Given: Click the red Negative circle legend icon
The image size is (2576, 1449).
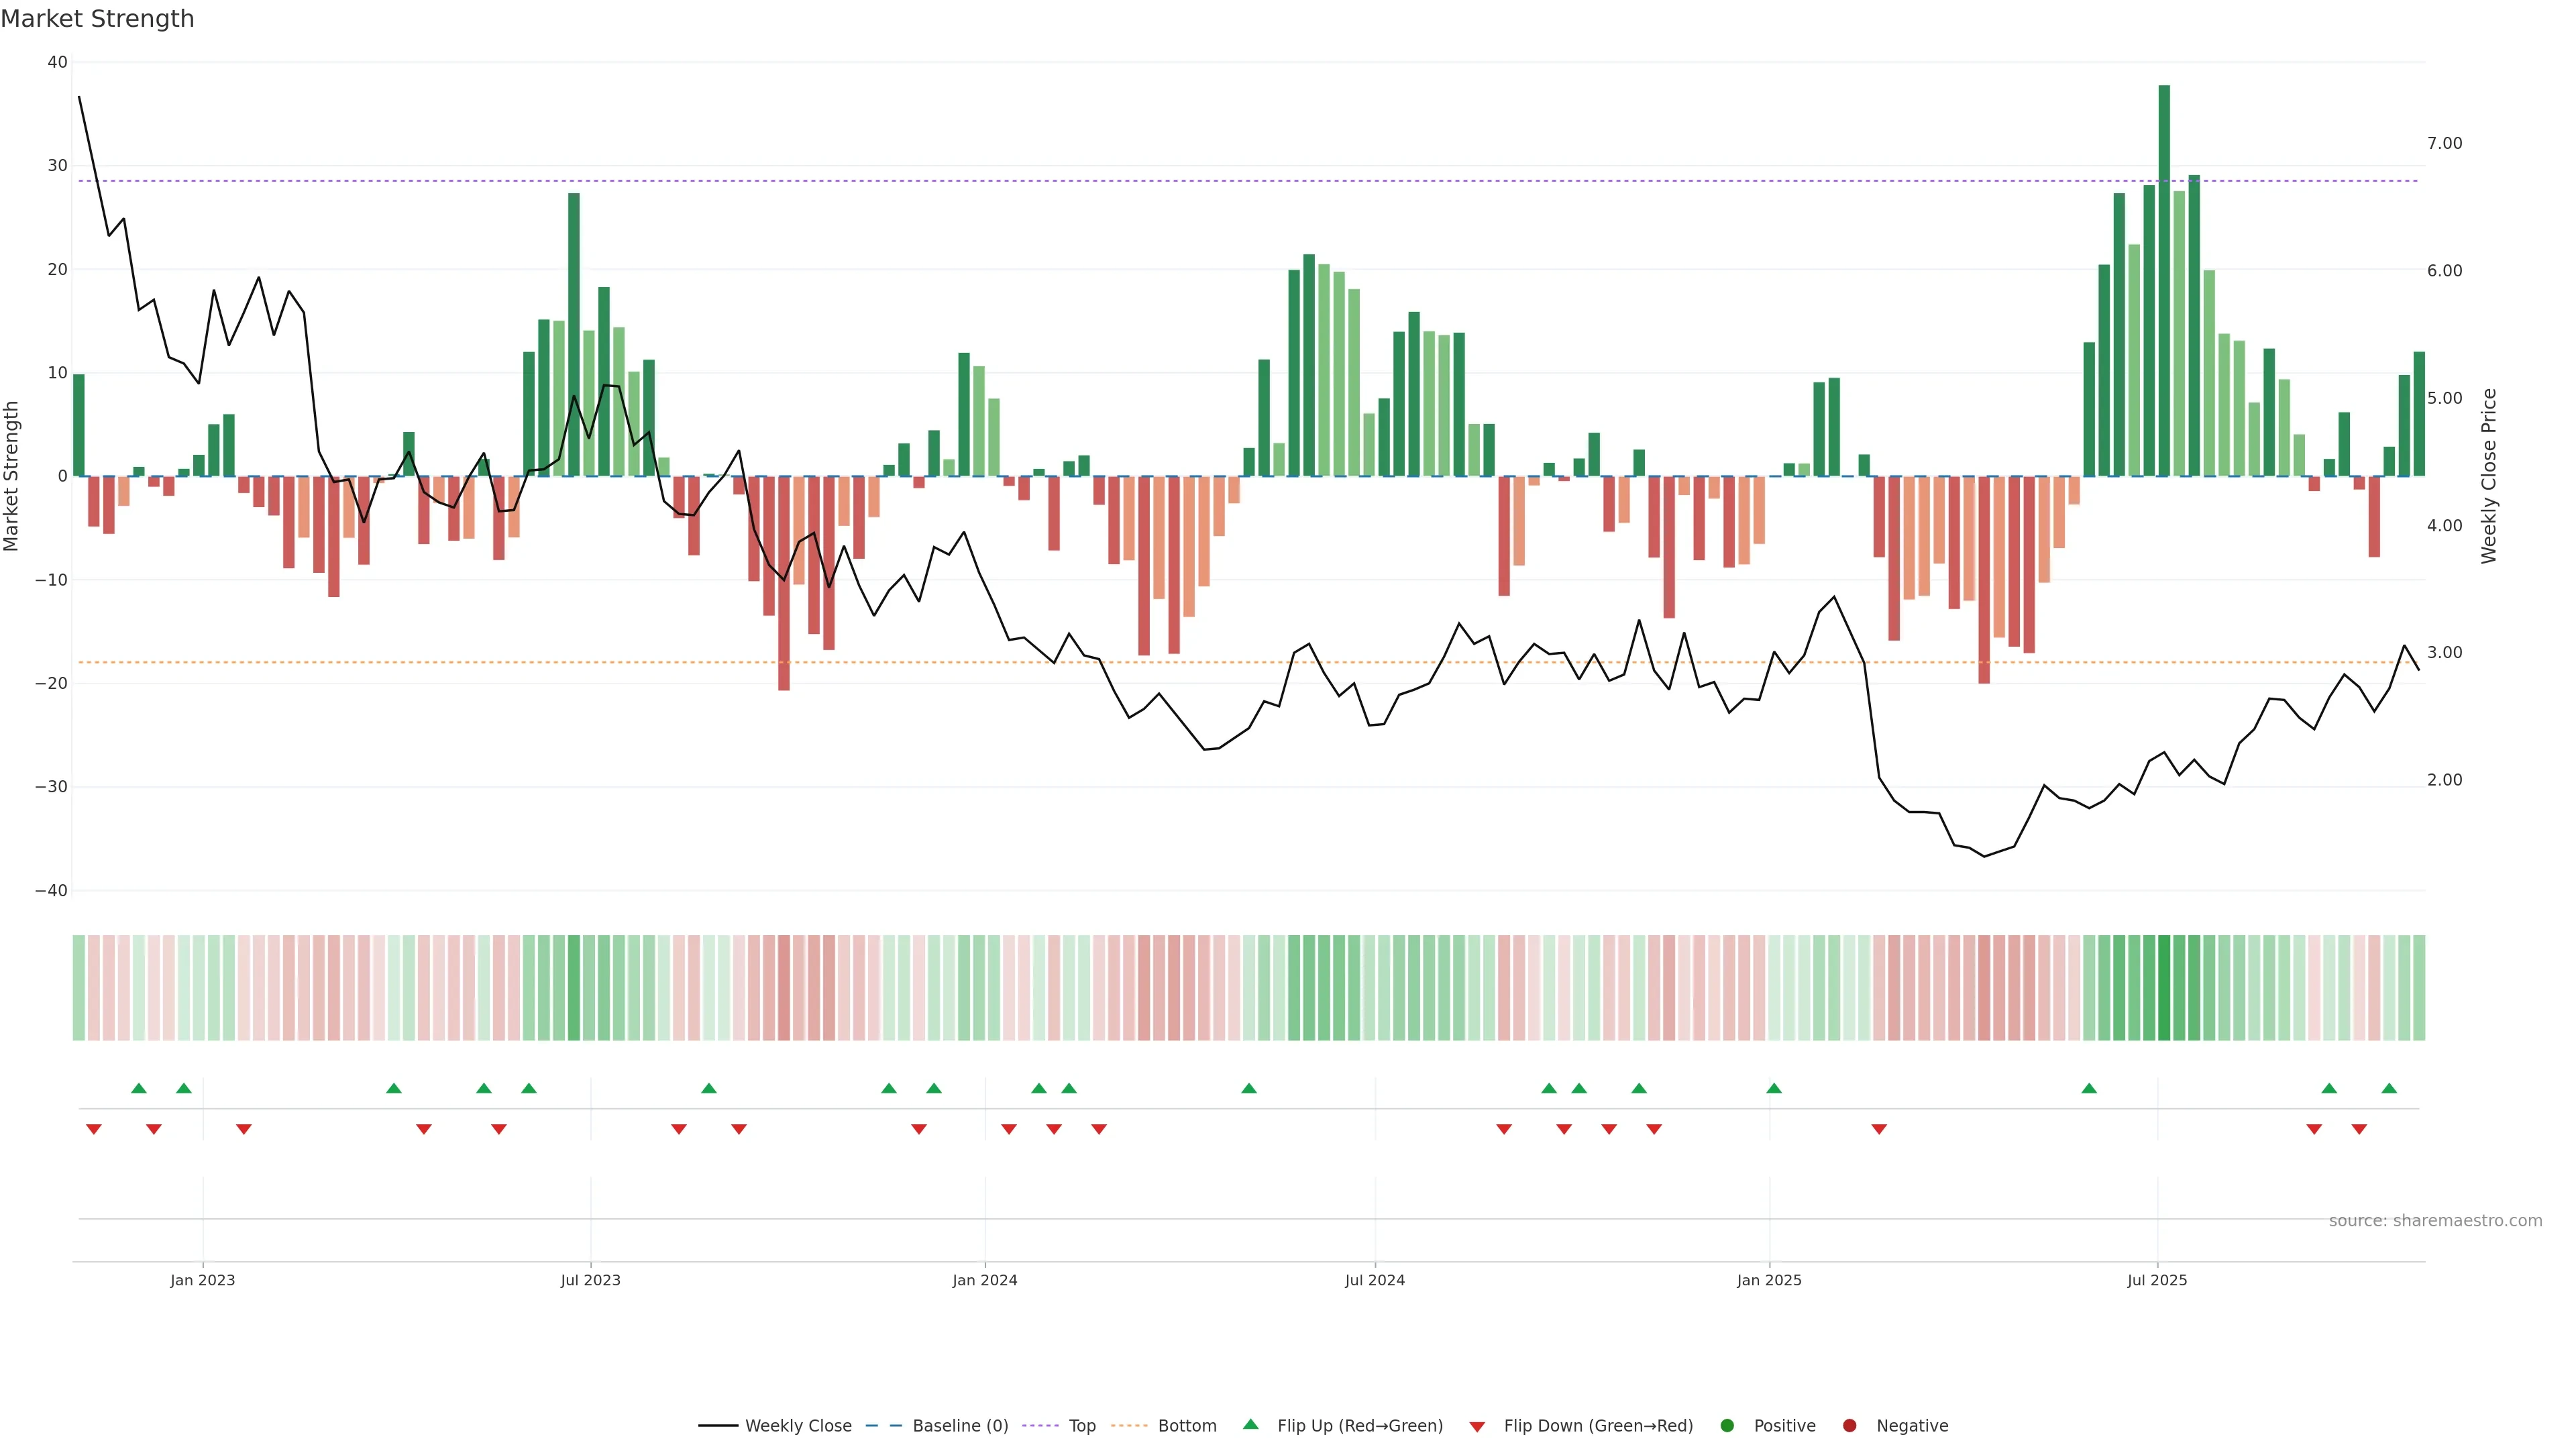Looking at the screenshot, I should tap(1849, 1425).
